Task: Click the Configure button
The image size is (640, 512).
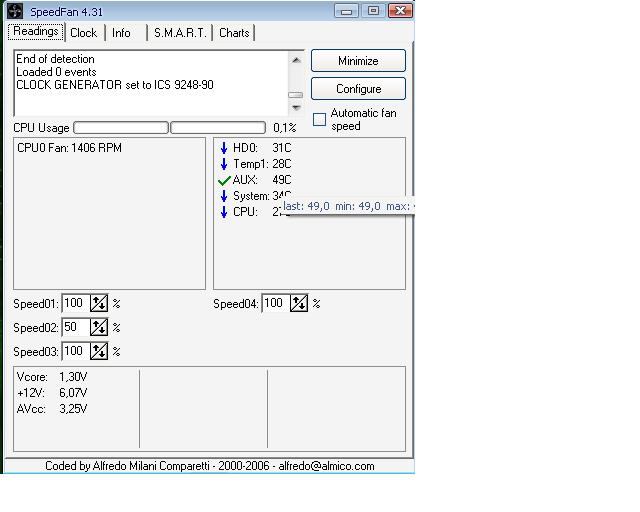Action: [x=358, y=89]
